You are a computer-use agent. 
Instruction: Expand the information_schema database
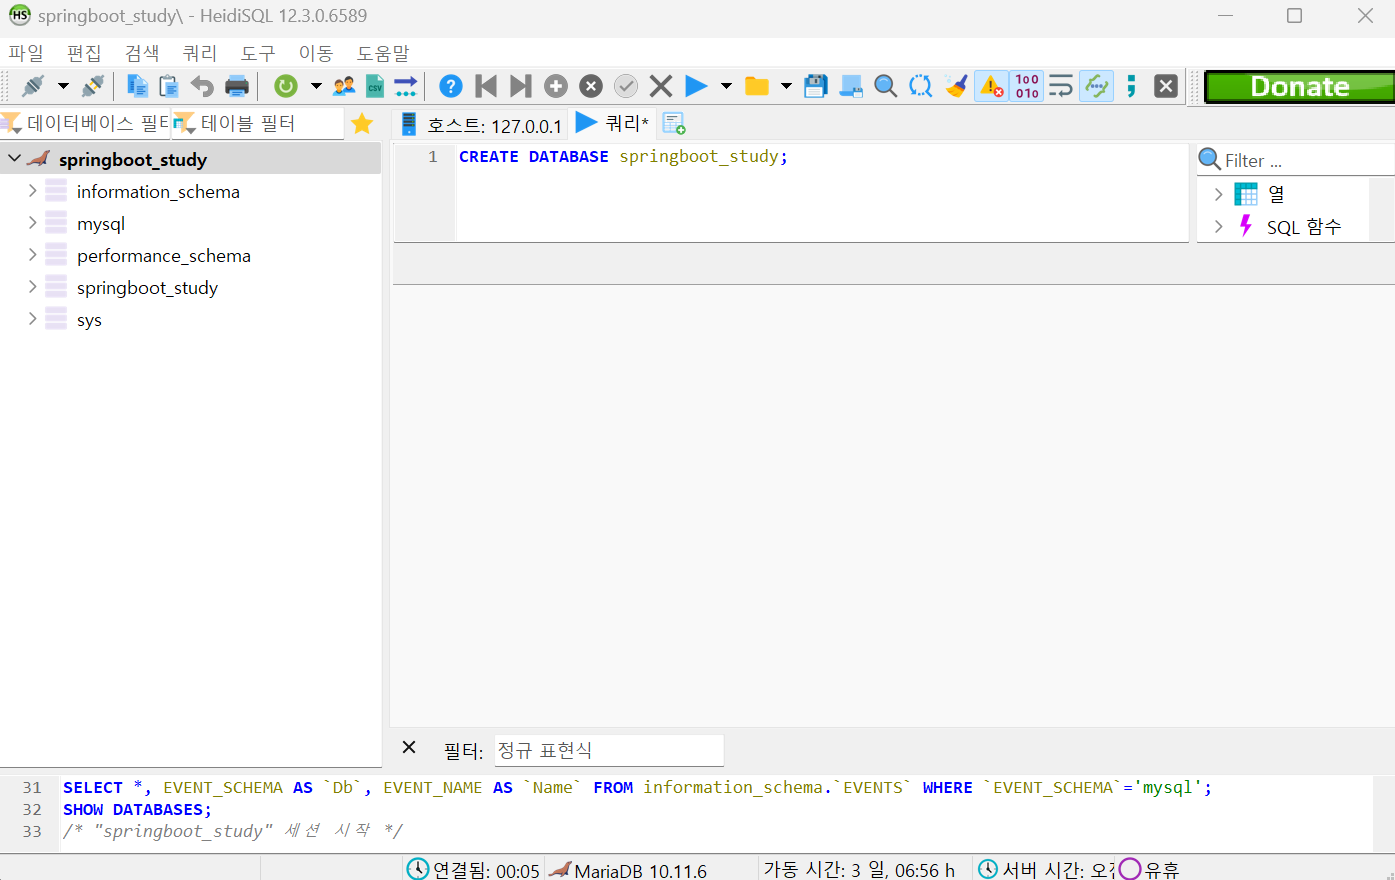tap(33, 190)
